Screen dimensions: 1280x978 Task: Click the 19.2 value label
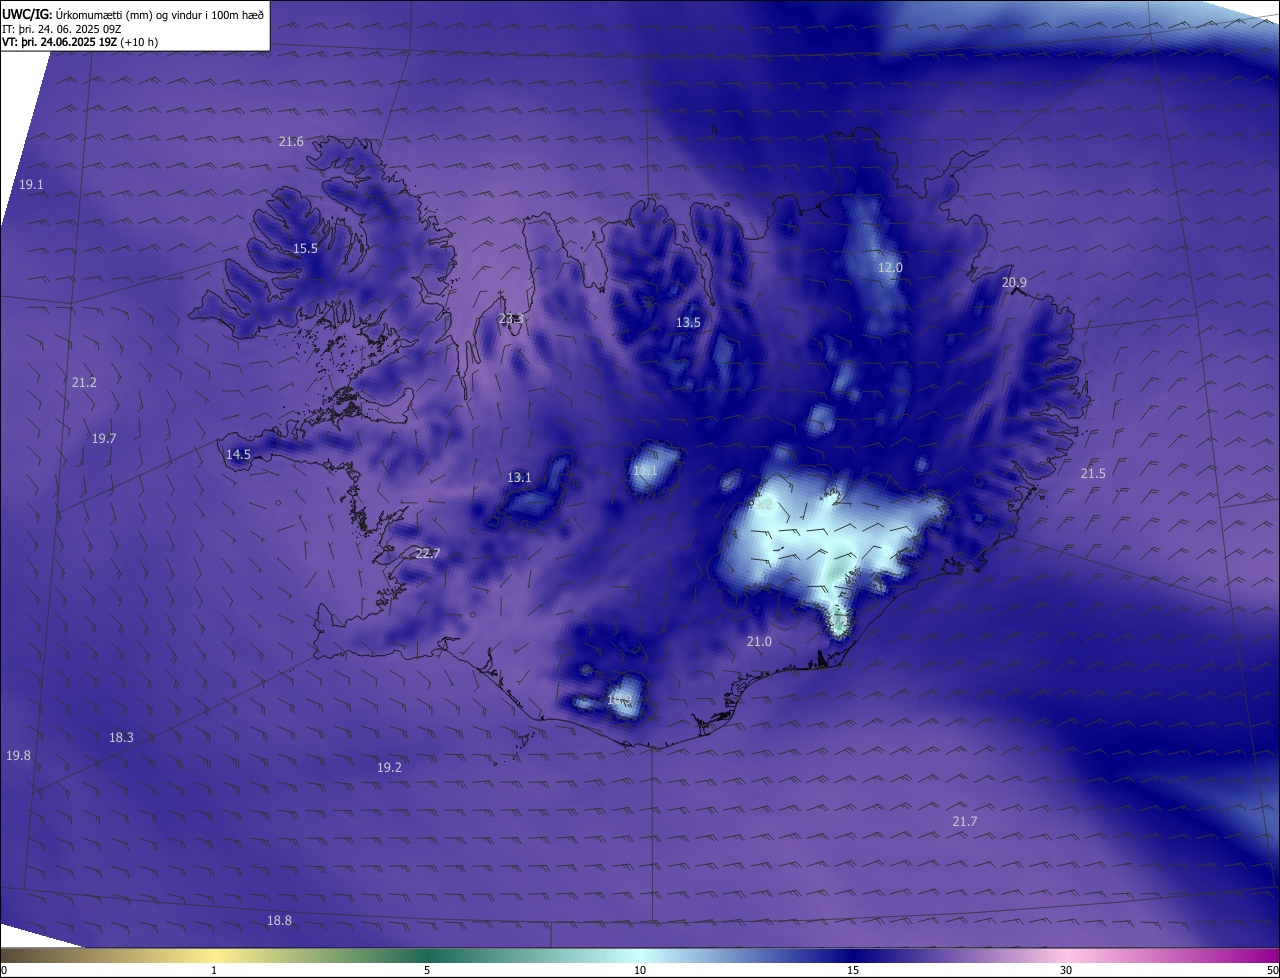point(389,768)
